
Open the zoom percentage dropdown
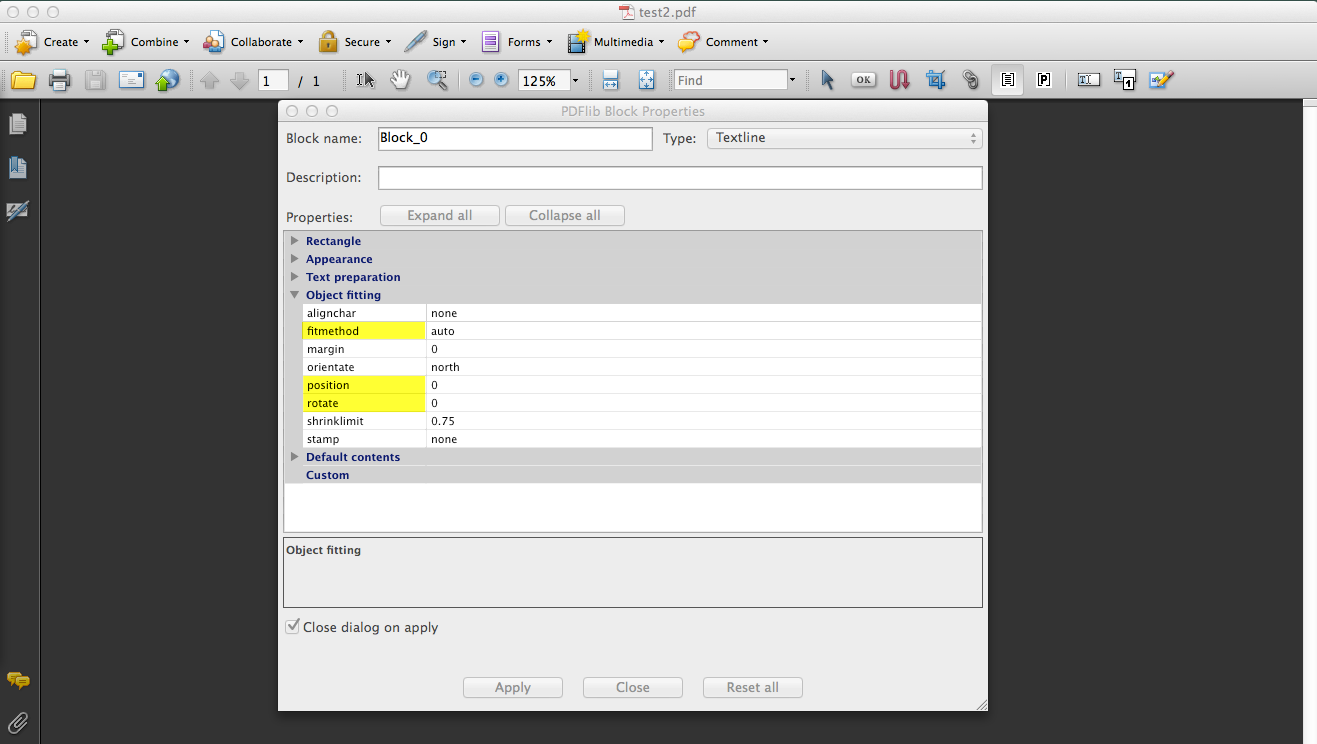pos(574,80)
